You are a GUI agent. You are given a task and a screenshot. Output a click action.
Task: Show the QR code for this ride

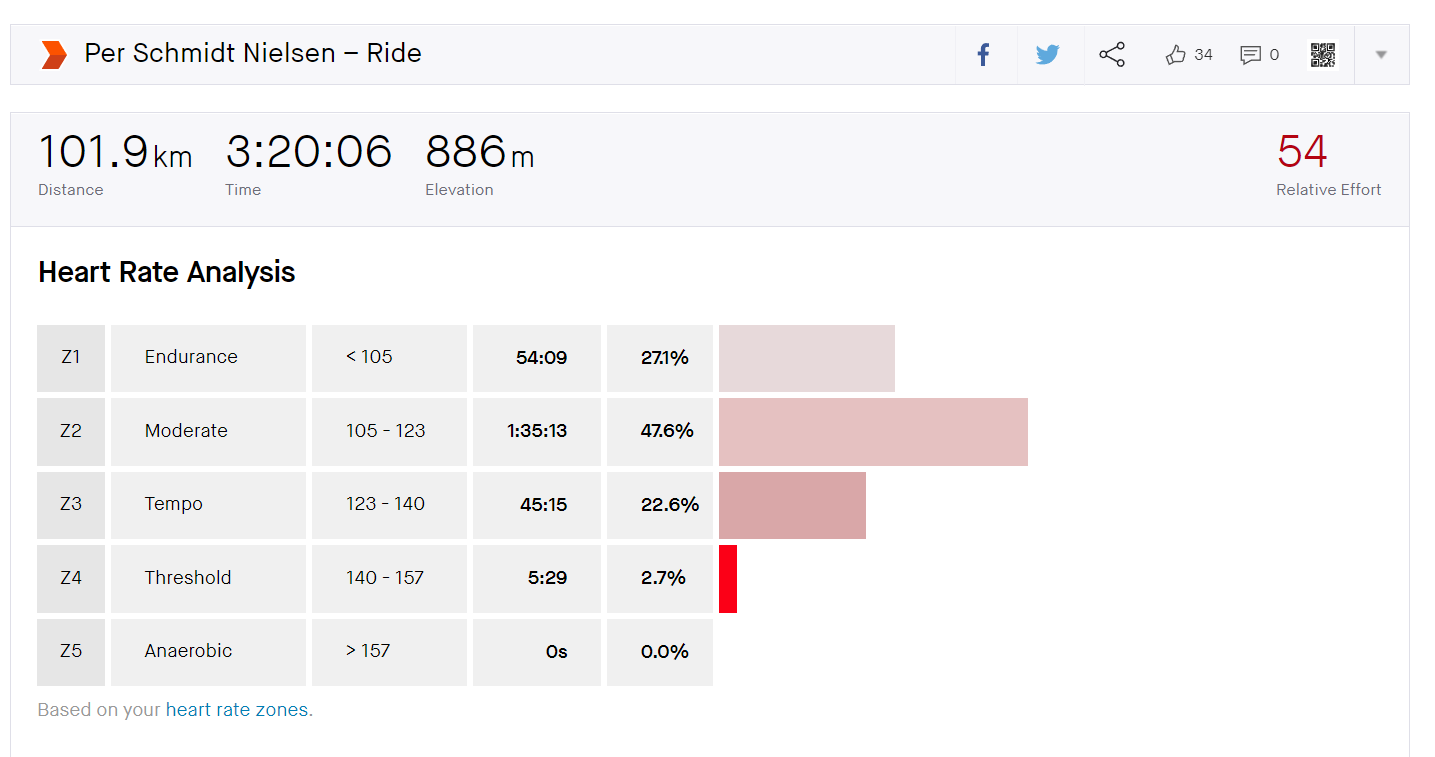click(1323, 55)
